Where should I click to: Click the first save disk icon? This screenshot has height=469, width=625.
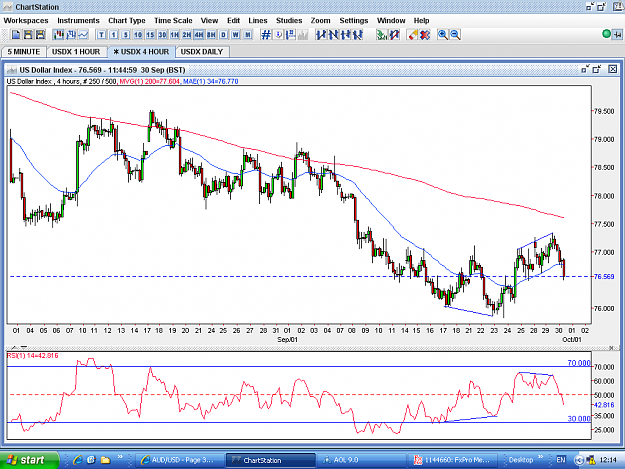coord(28,35)
